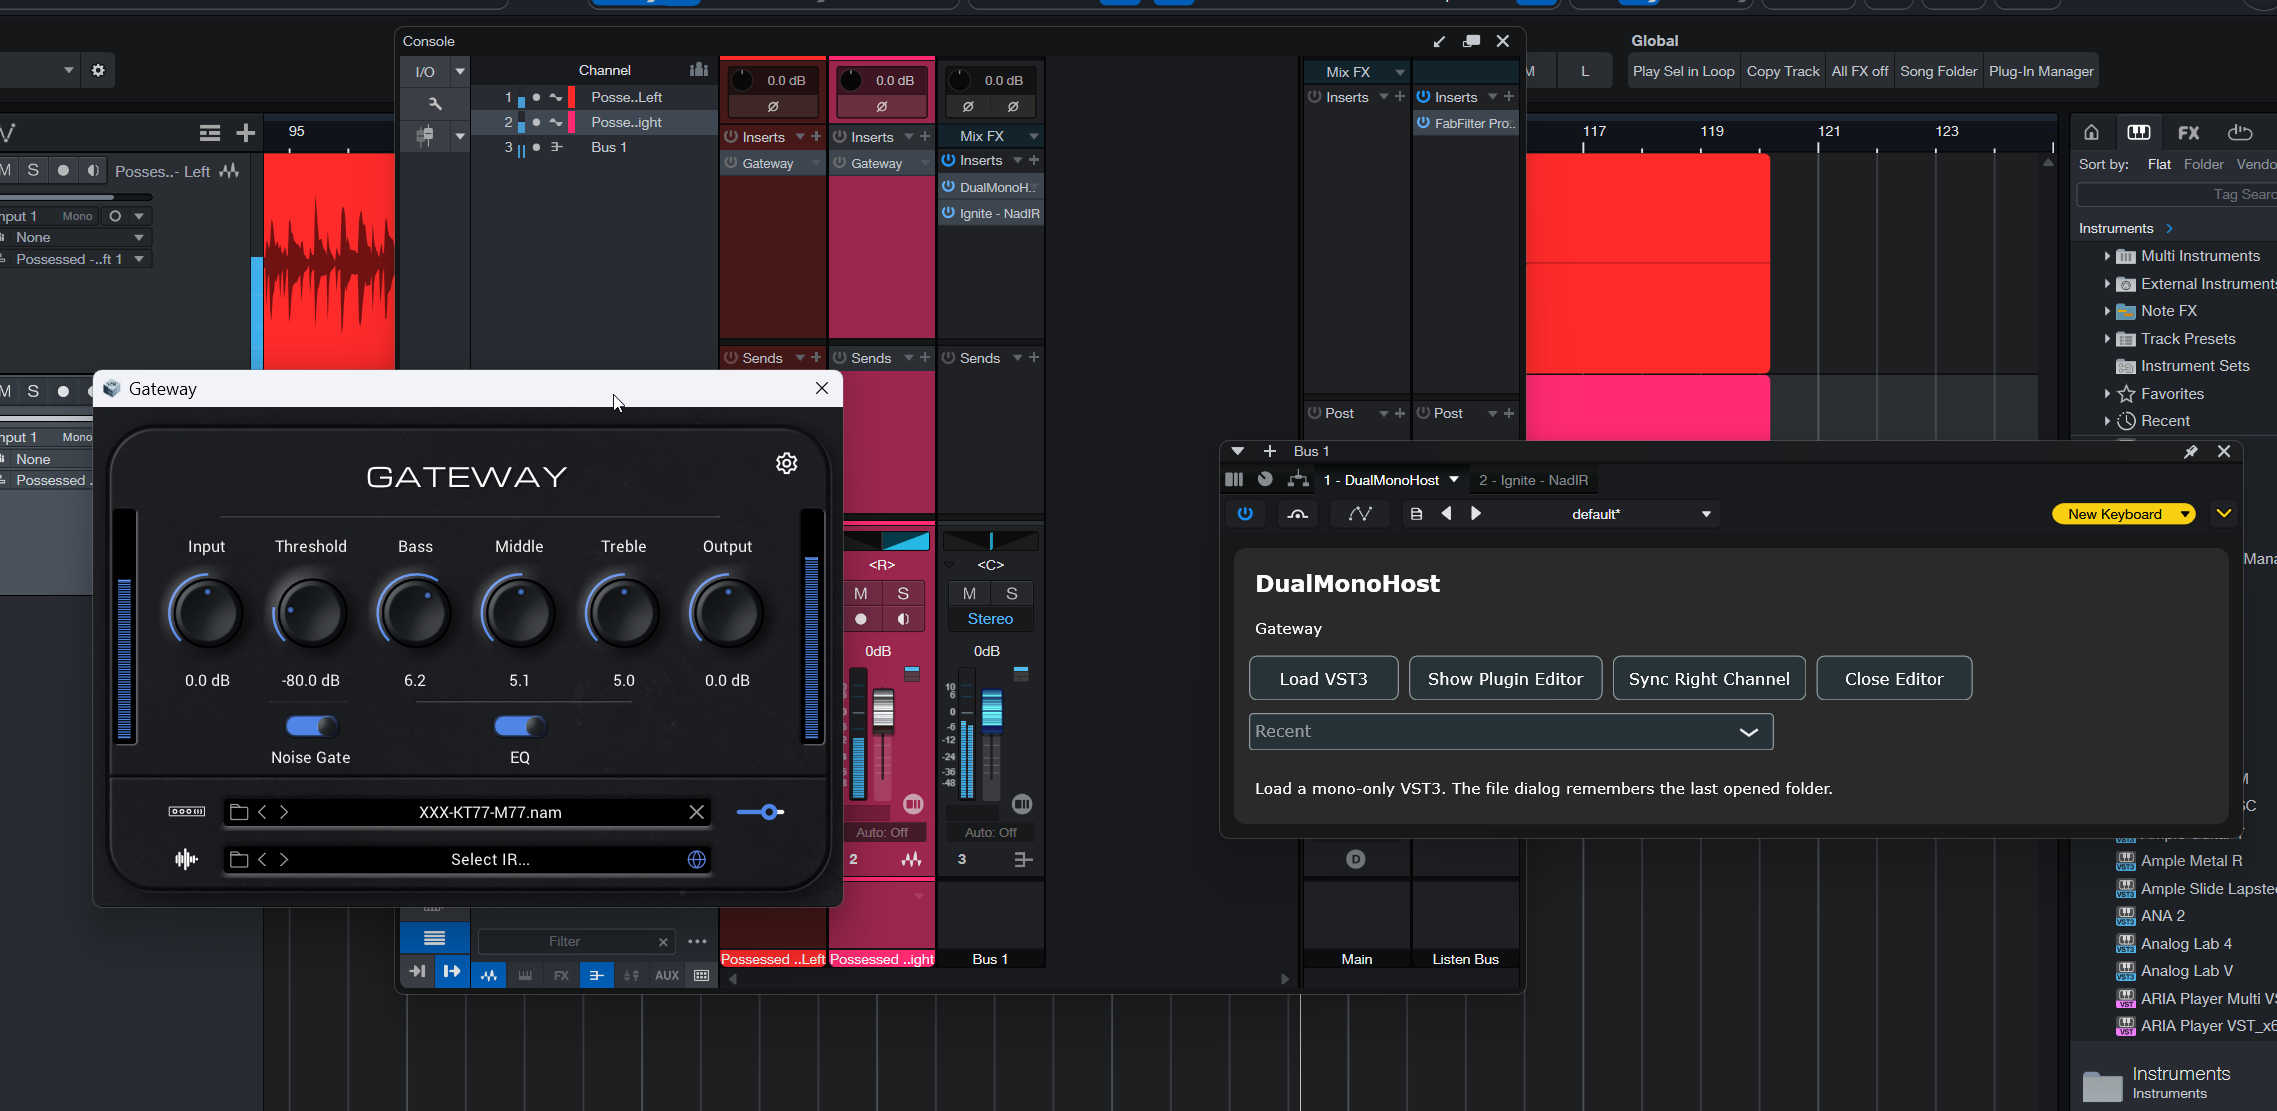This screenshot has width=2277, height=1111.
Task: Solo the Posses Left track
Action: point(33,170)
